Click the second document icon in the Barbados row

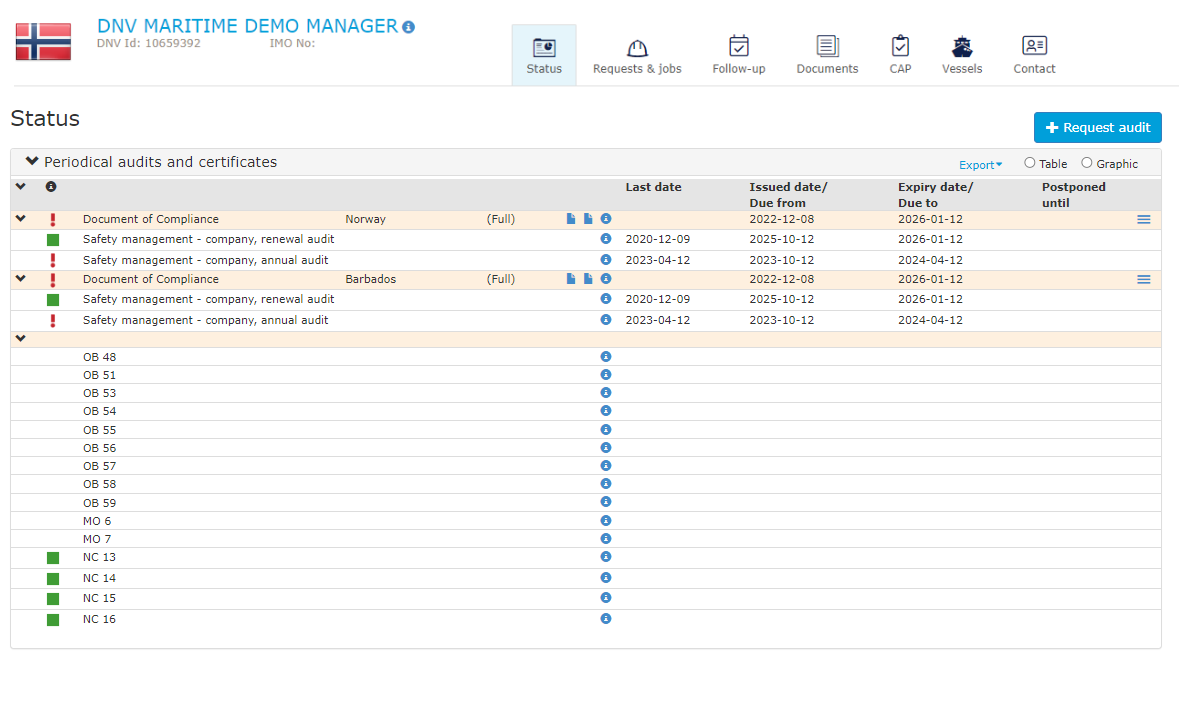(x=588, y=279)
